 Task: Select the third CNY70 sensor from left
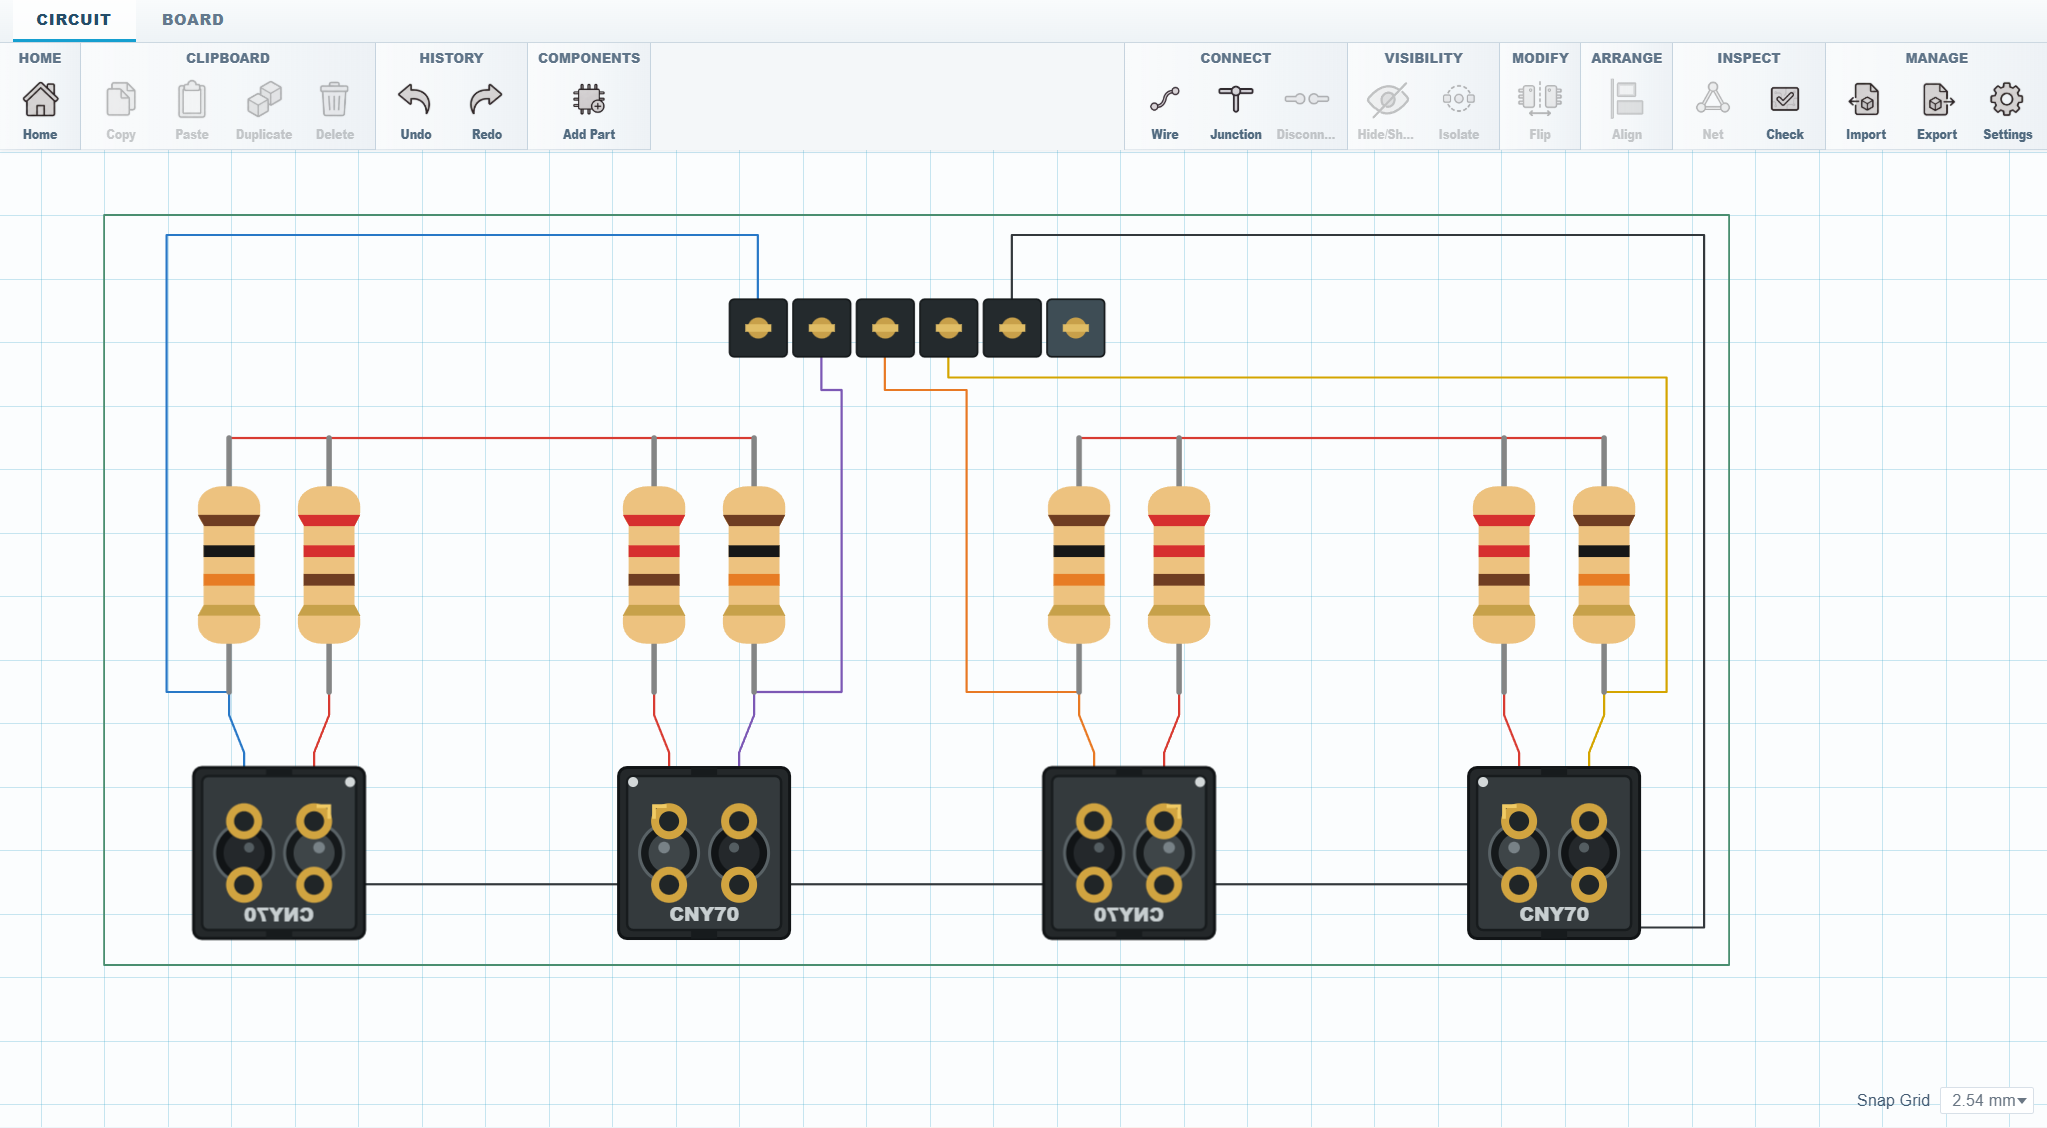[1129, 853]
